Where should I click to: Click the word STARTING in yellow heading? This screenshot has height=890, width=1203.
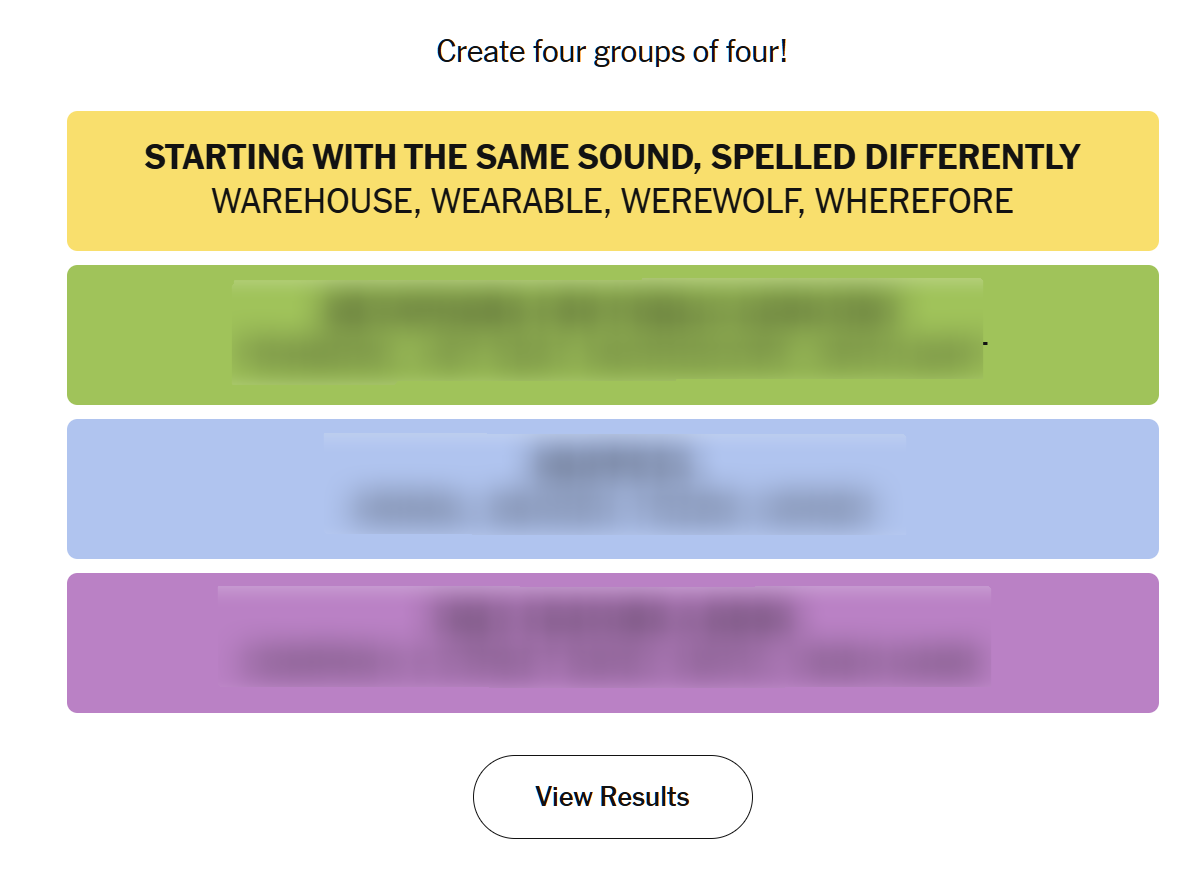point(224,157)
